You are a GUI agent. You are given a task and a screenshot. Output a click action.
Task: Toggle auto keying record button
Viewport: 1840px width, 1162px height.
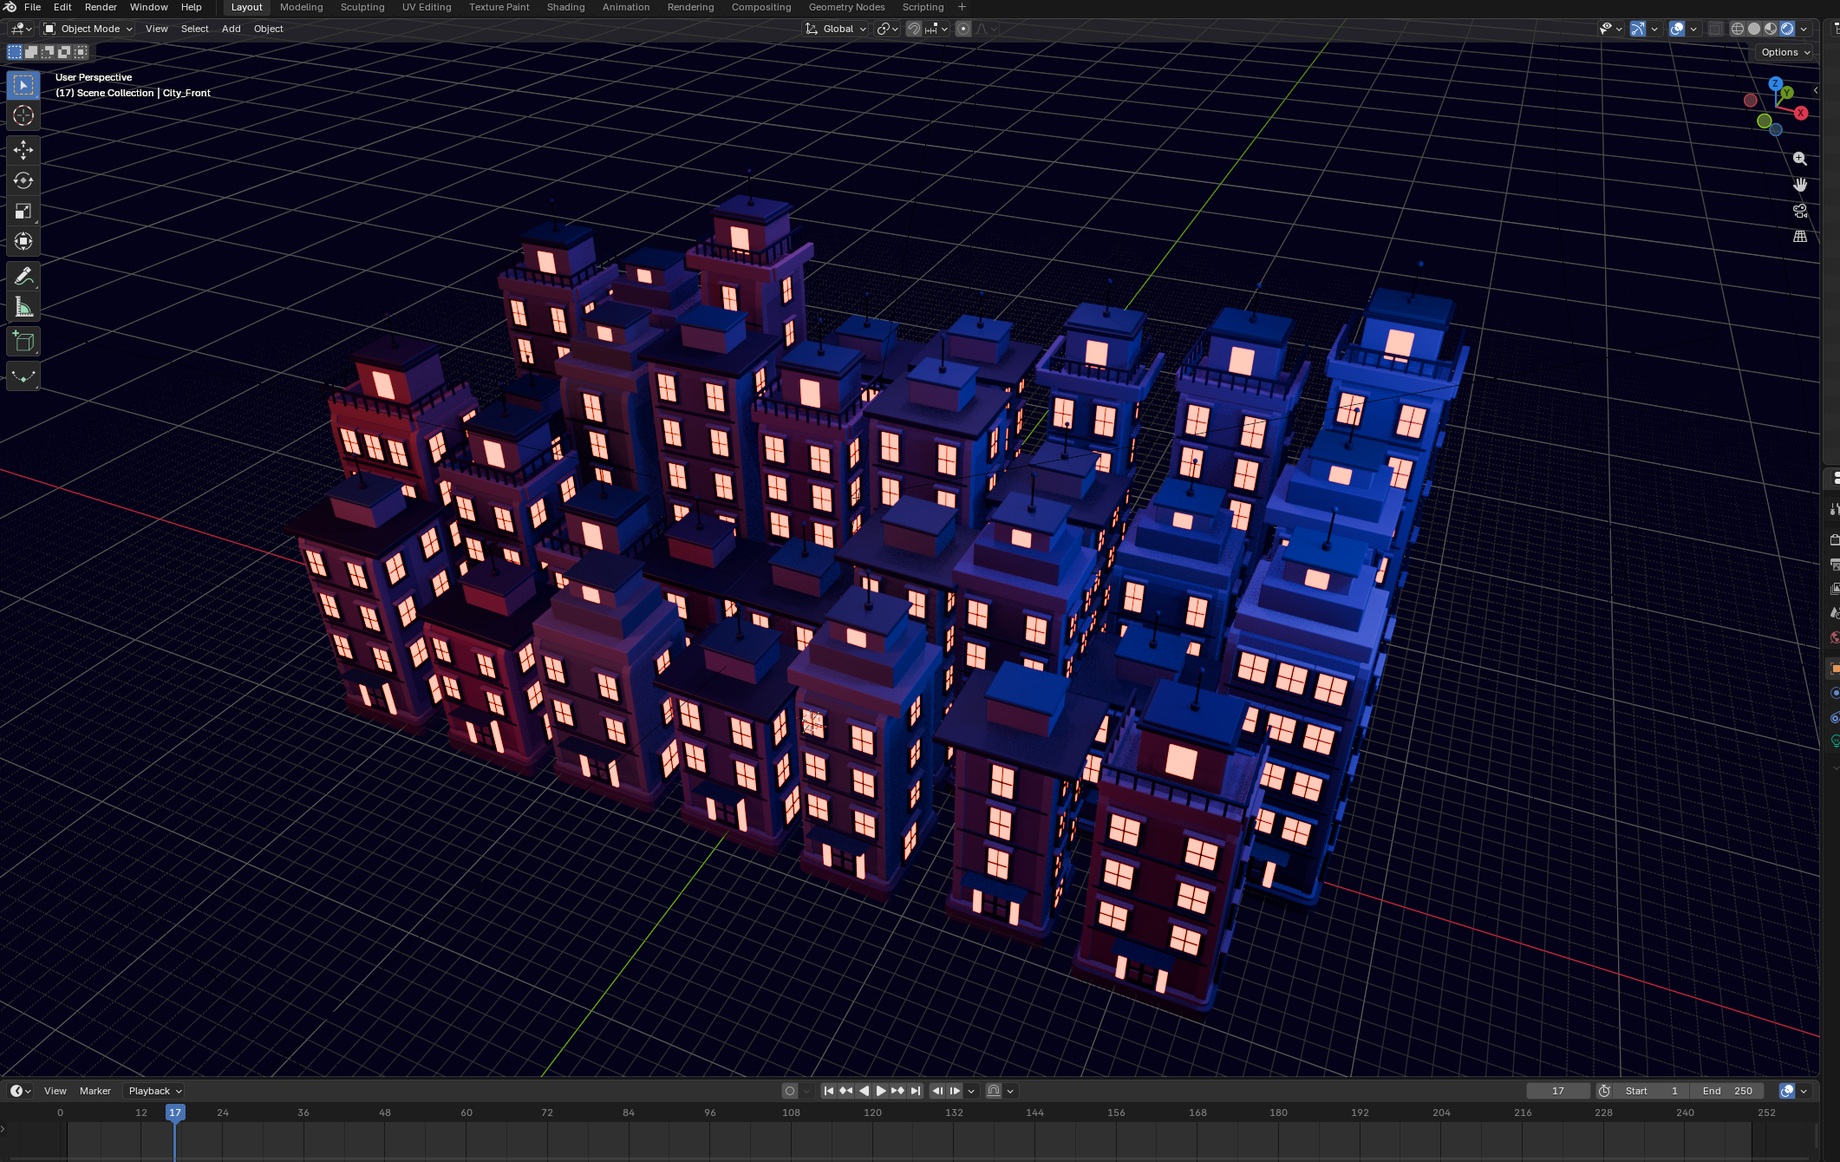click(x=790, y=1091)
